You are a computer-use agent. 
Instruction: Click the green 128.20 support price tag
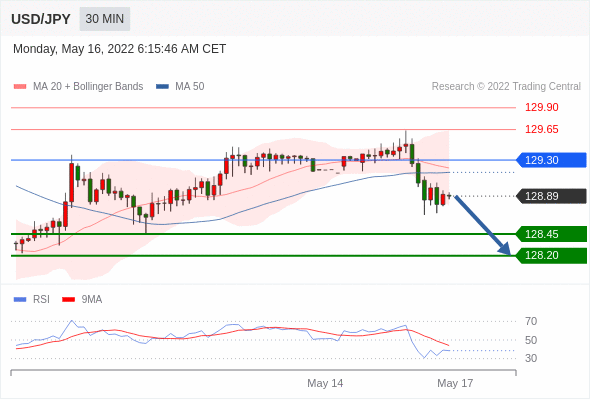551,256
